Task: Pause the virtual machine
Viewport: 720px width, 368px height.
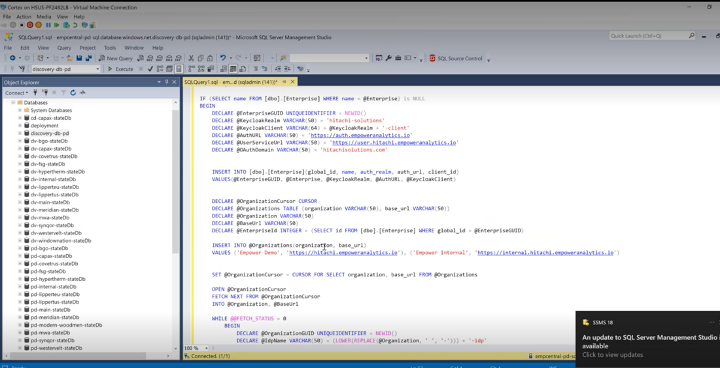Action: (x=48, y=25)
